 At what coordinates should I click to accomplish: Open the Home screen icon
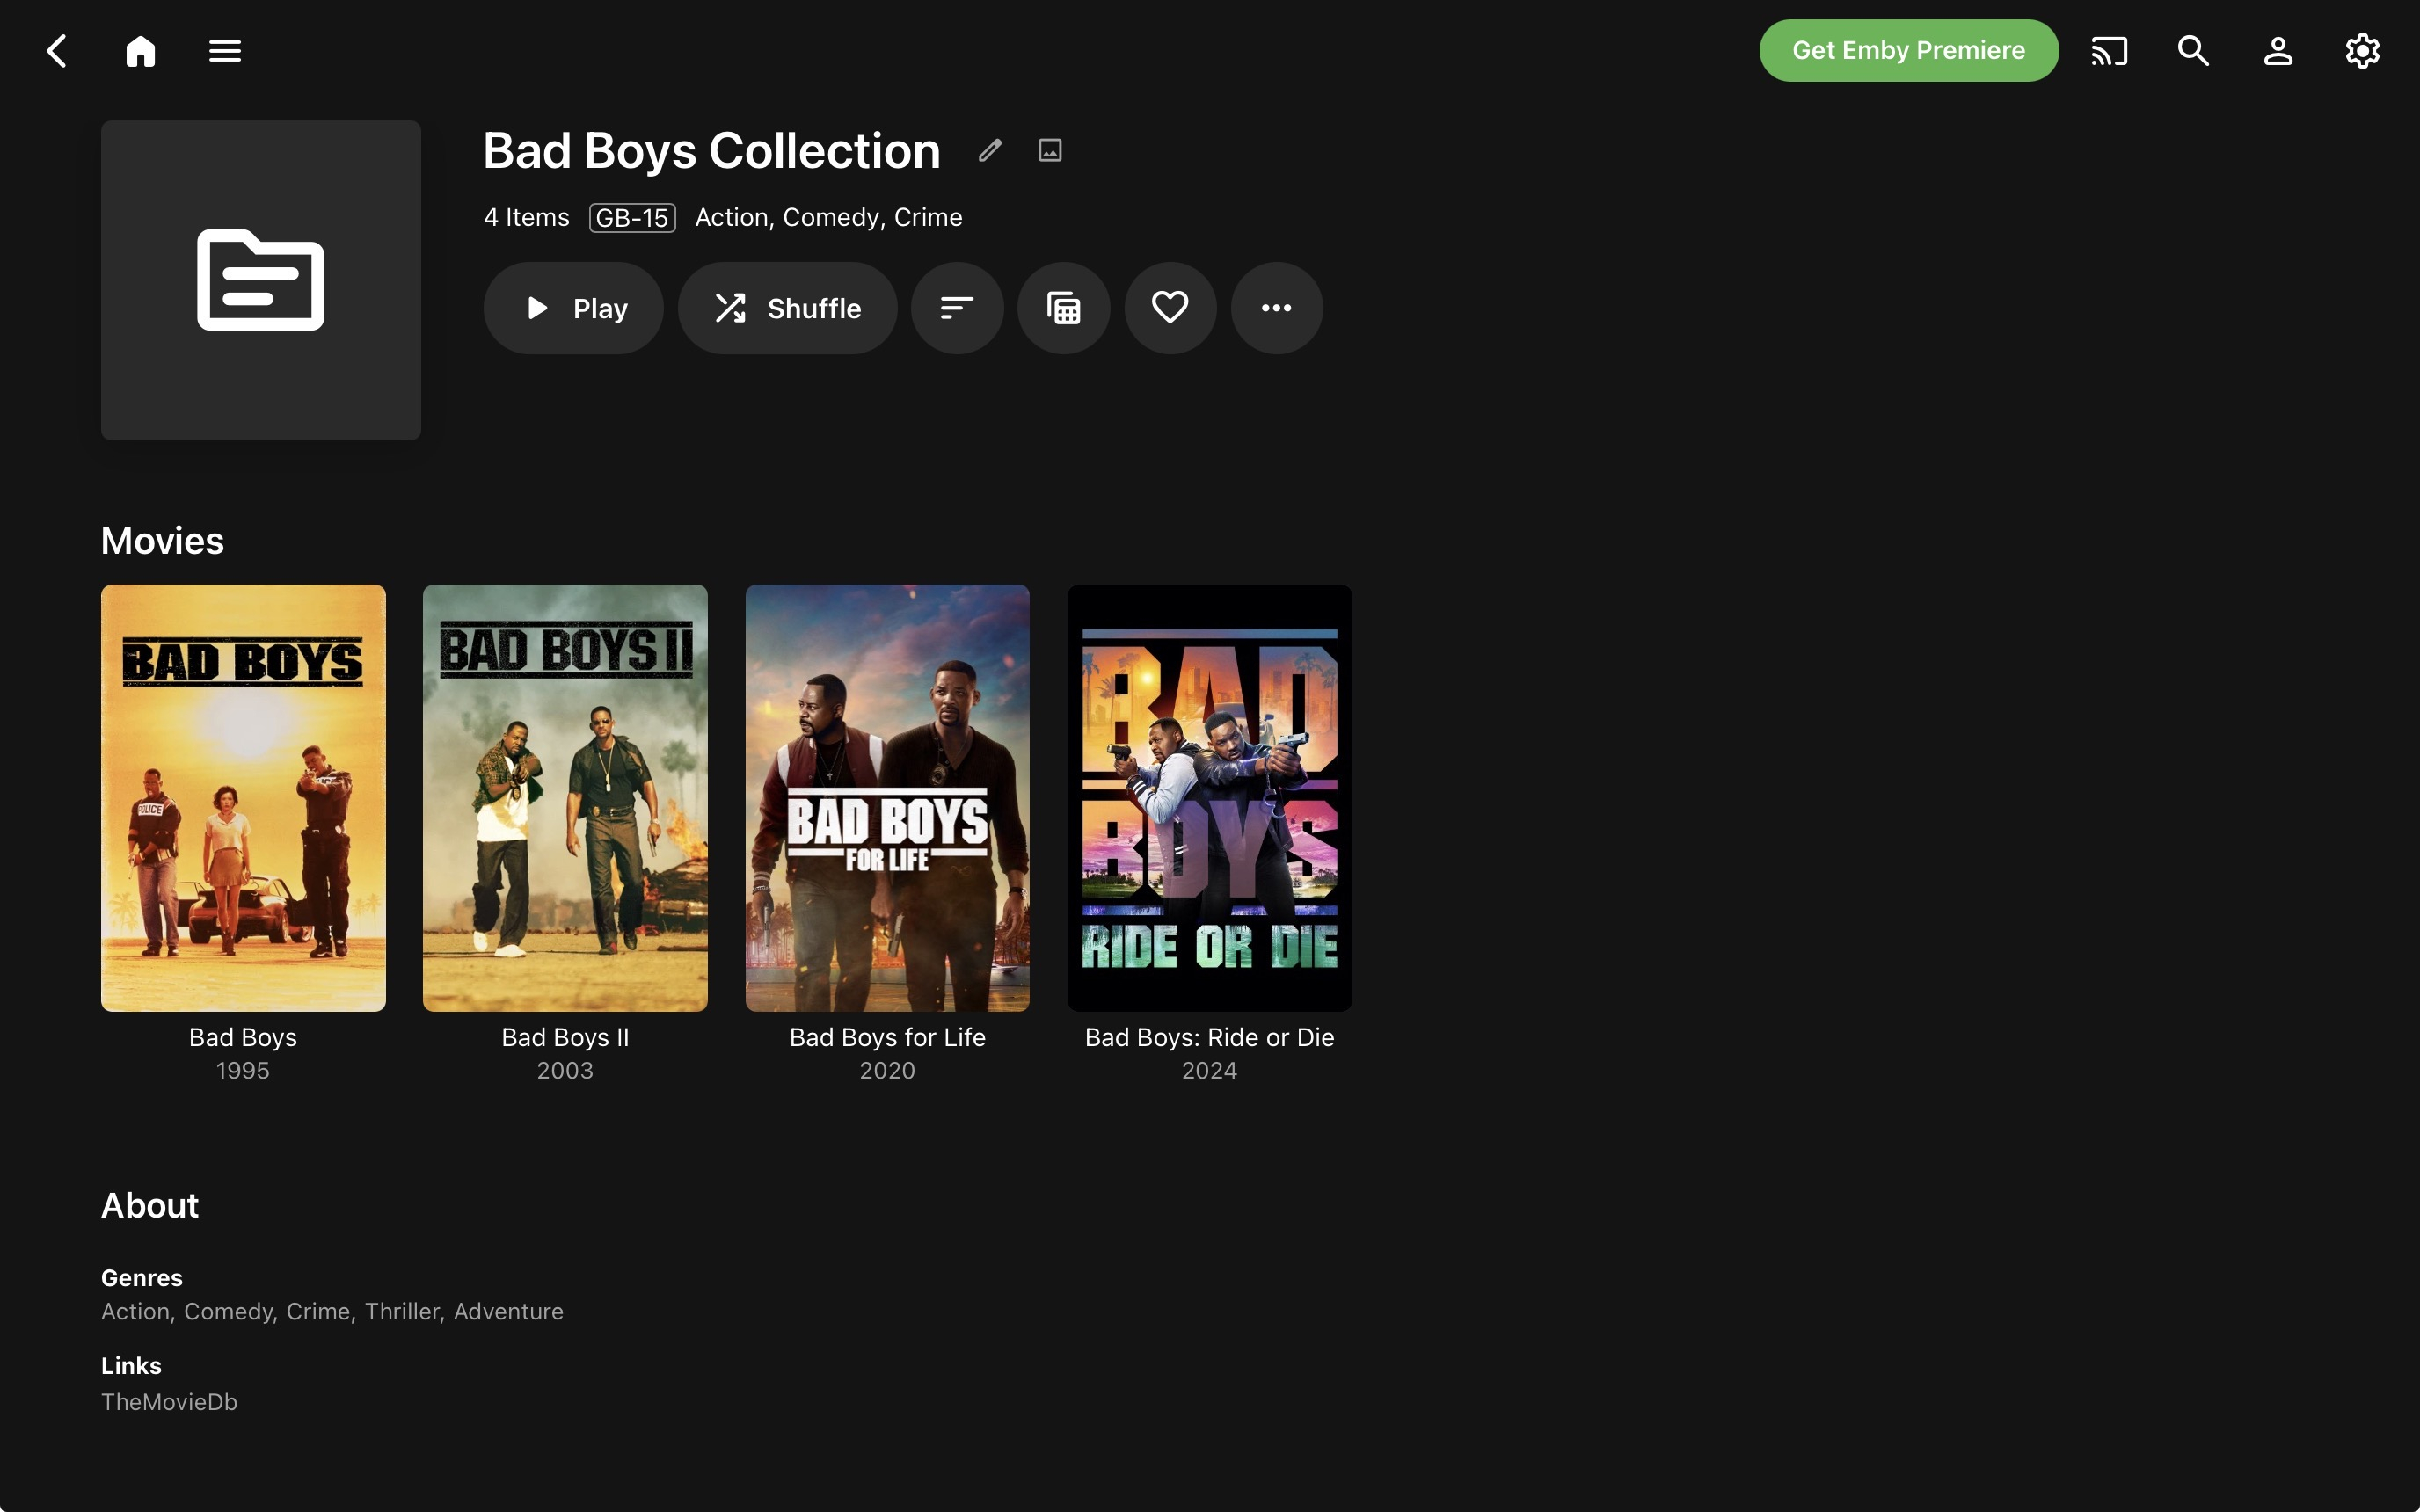point(141,51)
